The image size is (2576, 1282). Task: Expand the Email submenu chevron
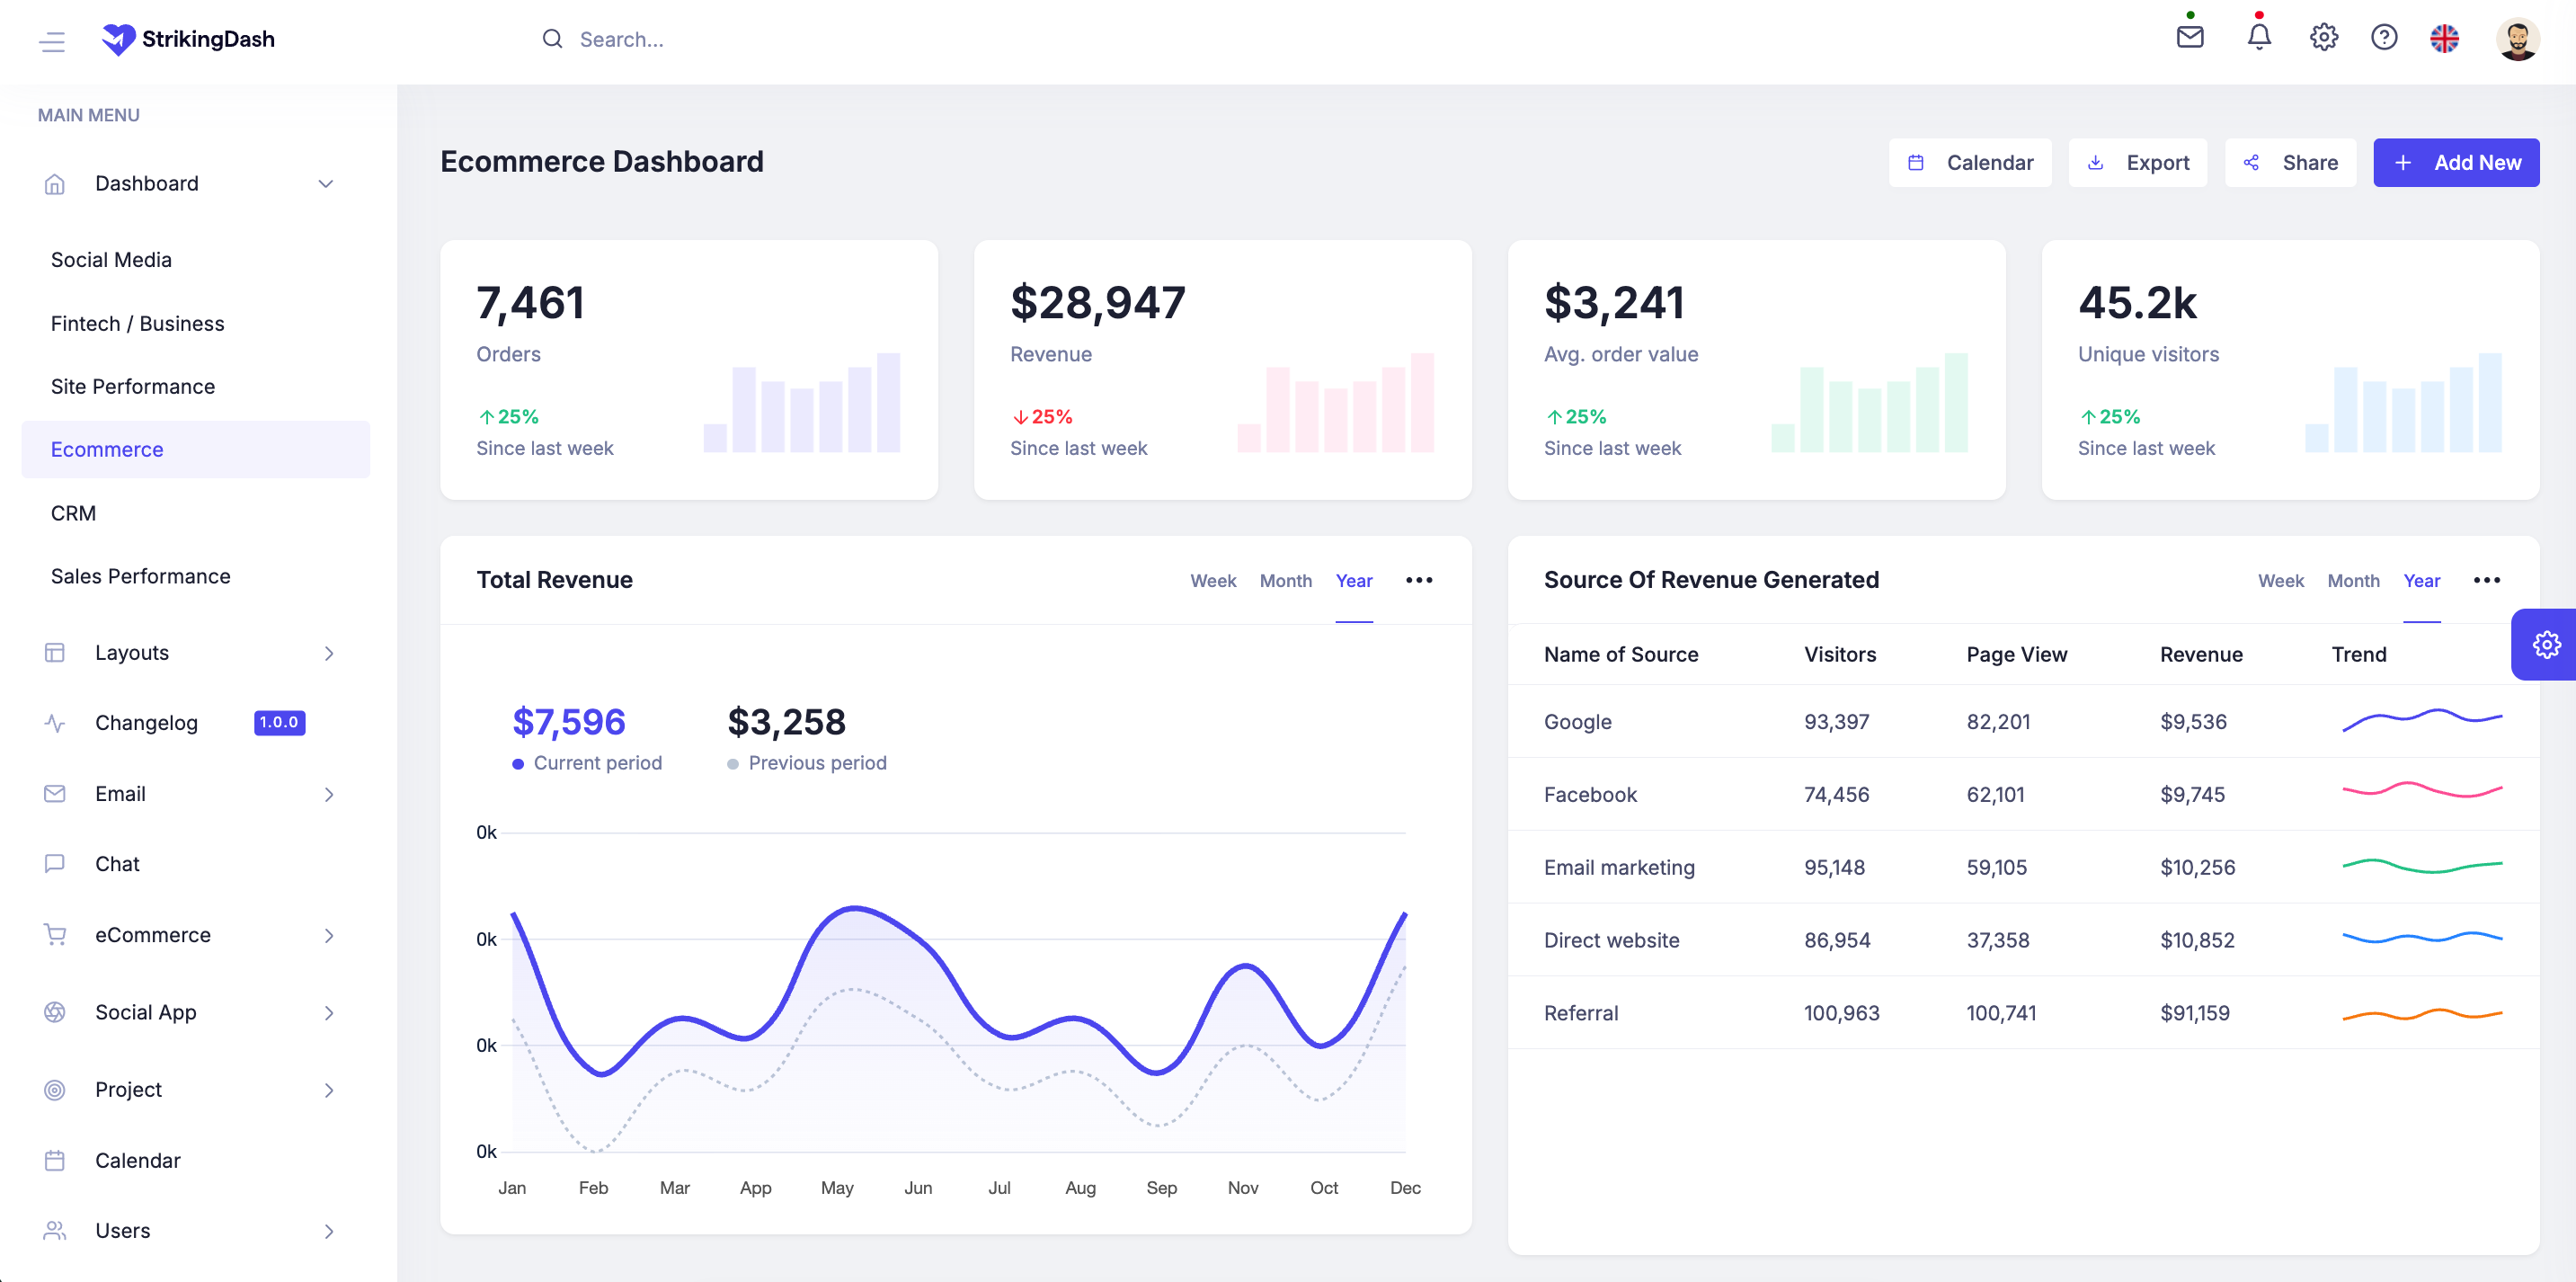[x=329, y=794]
